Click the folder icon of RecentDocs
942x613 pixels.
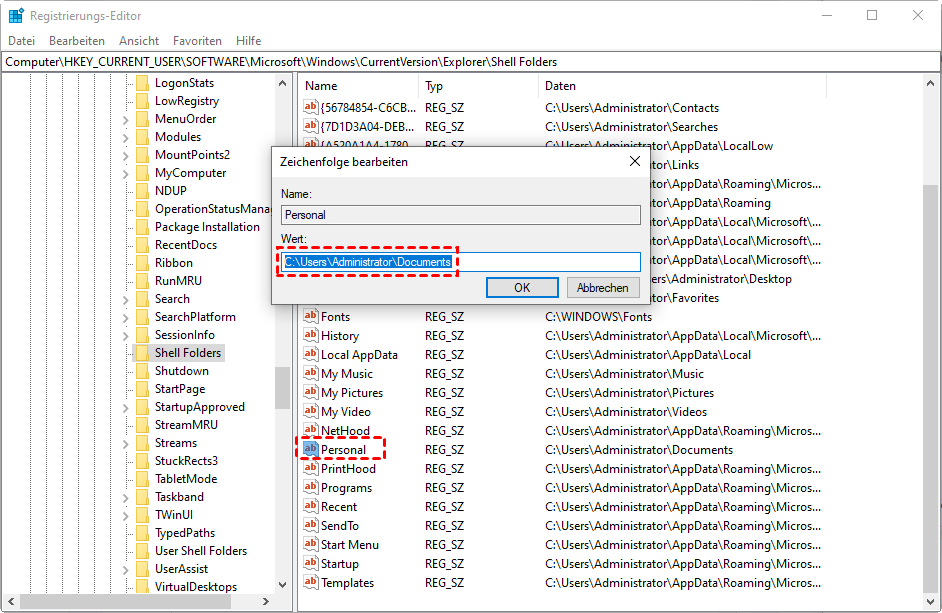click(142, 245)
